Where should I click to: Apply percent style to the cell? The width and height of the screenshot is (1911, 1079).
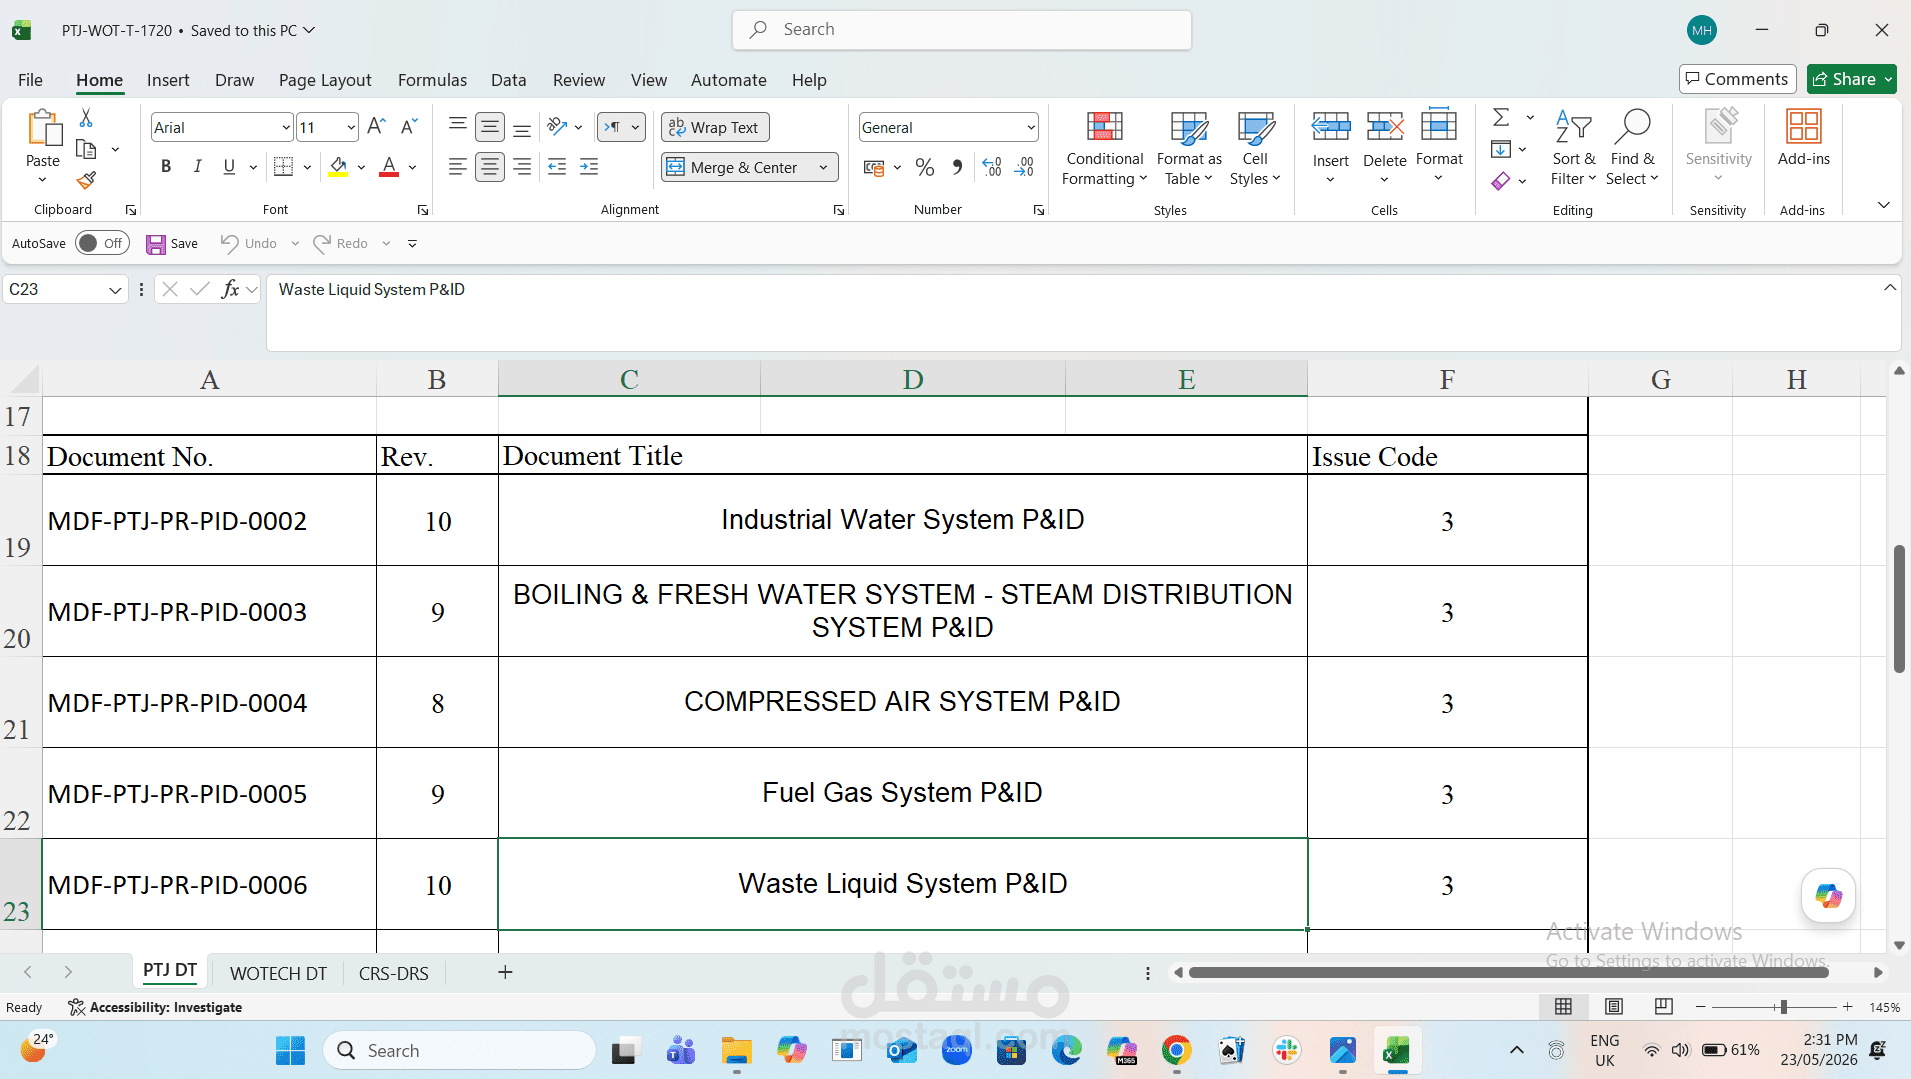(925, 167)
